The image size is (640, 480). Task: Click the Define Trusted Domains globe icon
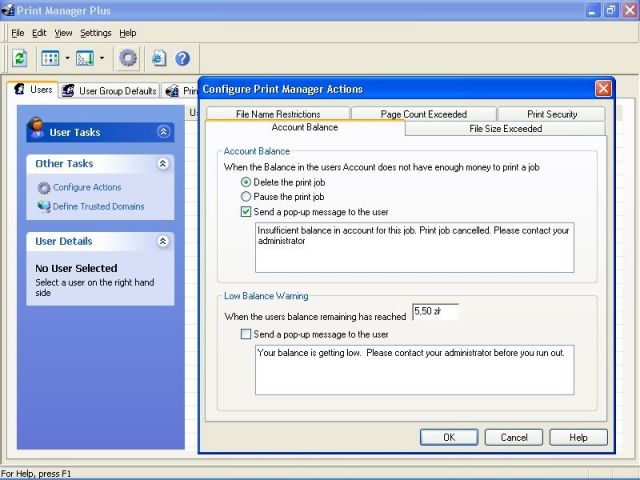pos(44,207)
